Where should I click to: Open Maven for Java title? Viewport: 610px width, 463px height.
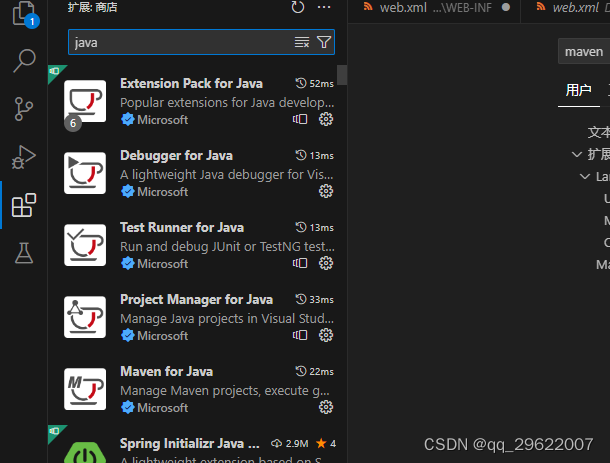point(167,372)
